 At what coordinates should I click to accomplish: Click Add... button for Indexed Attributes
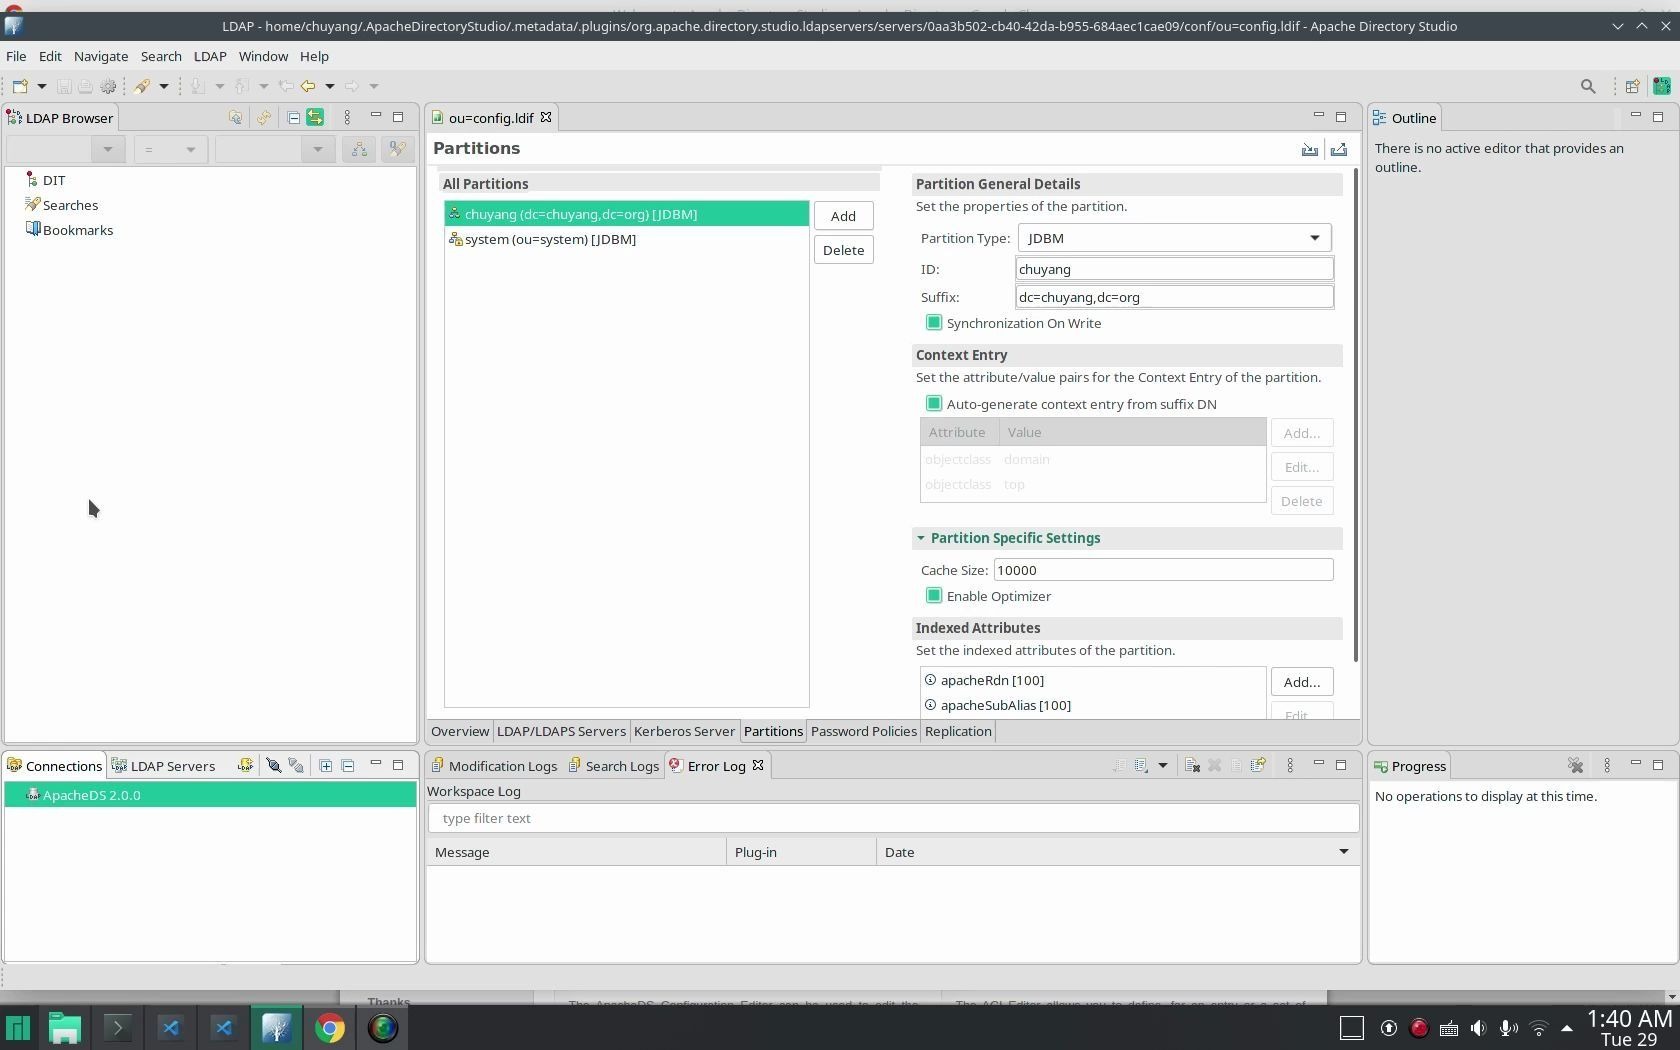tap(1301, 682)
